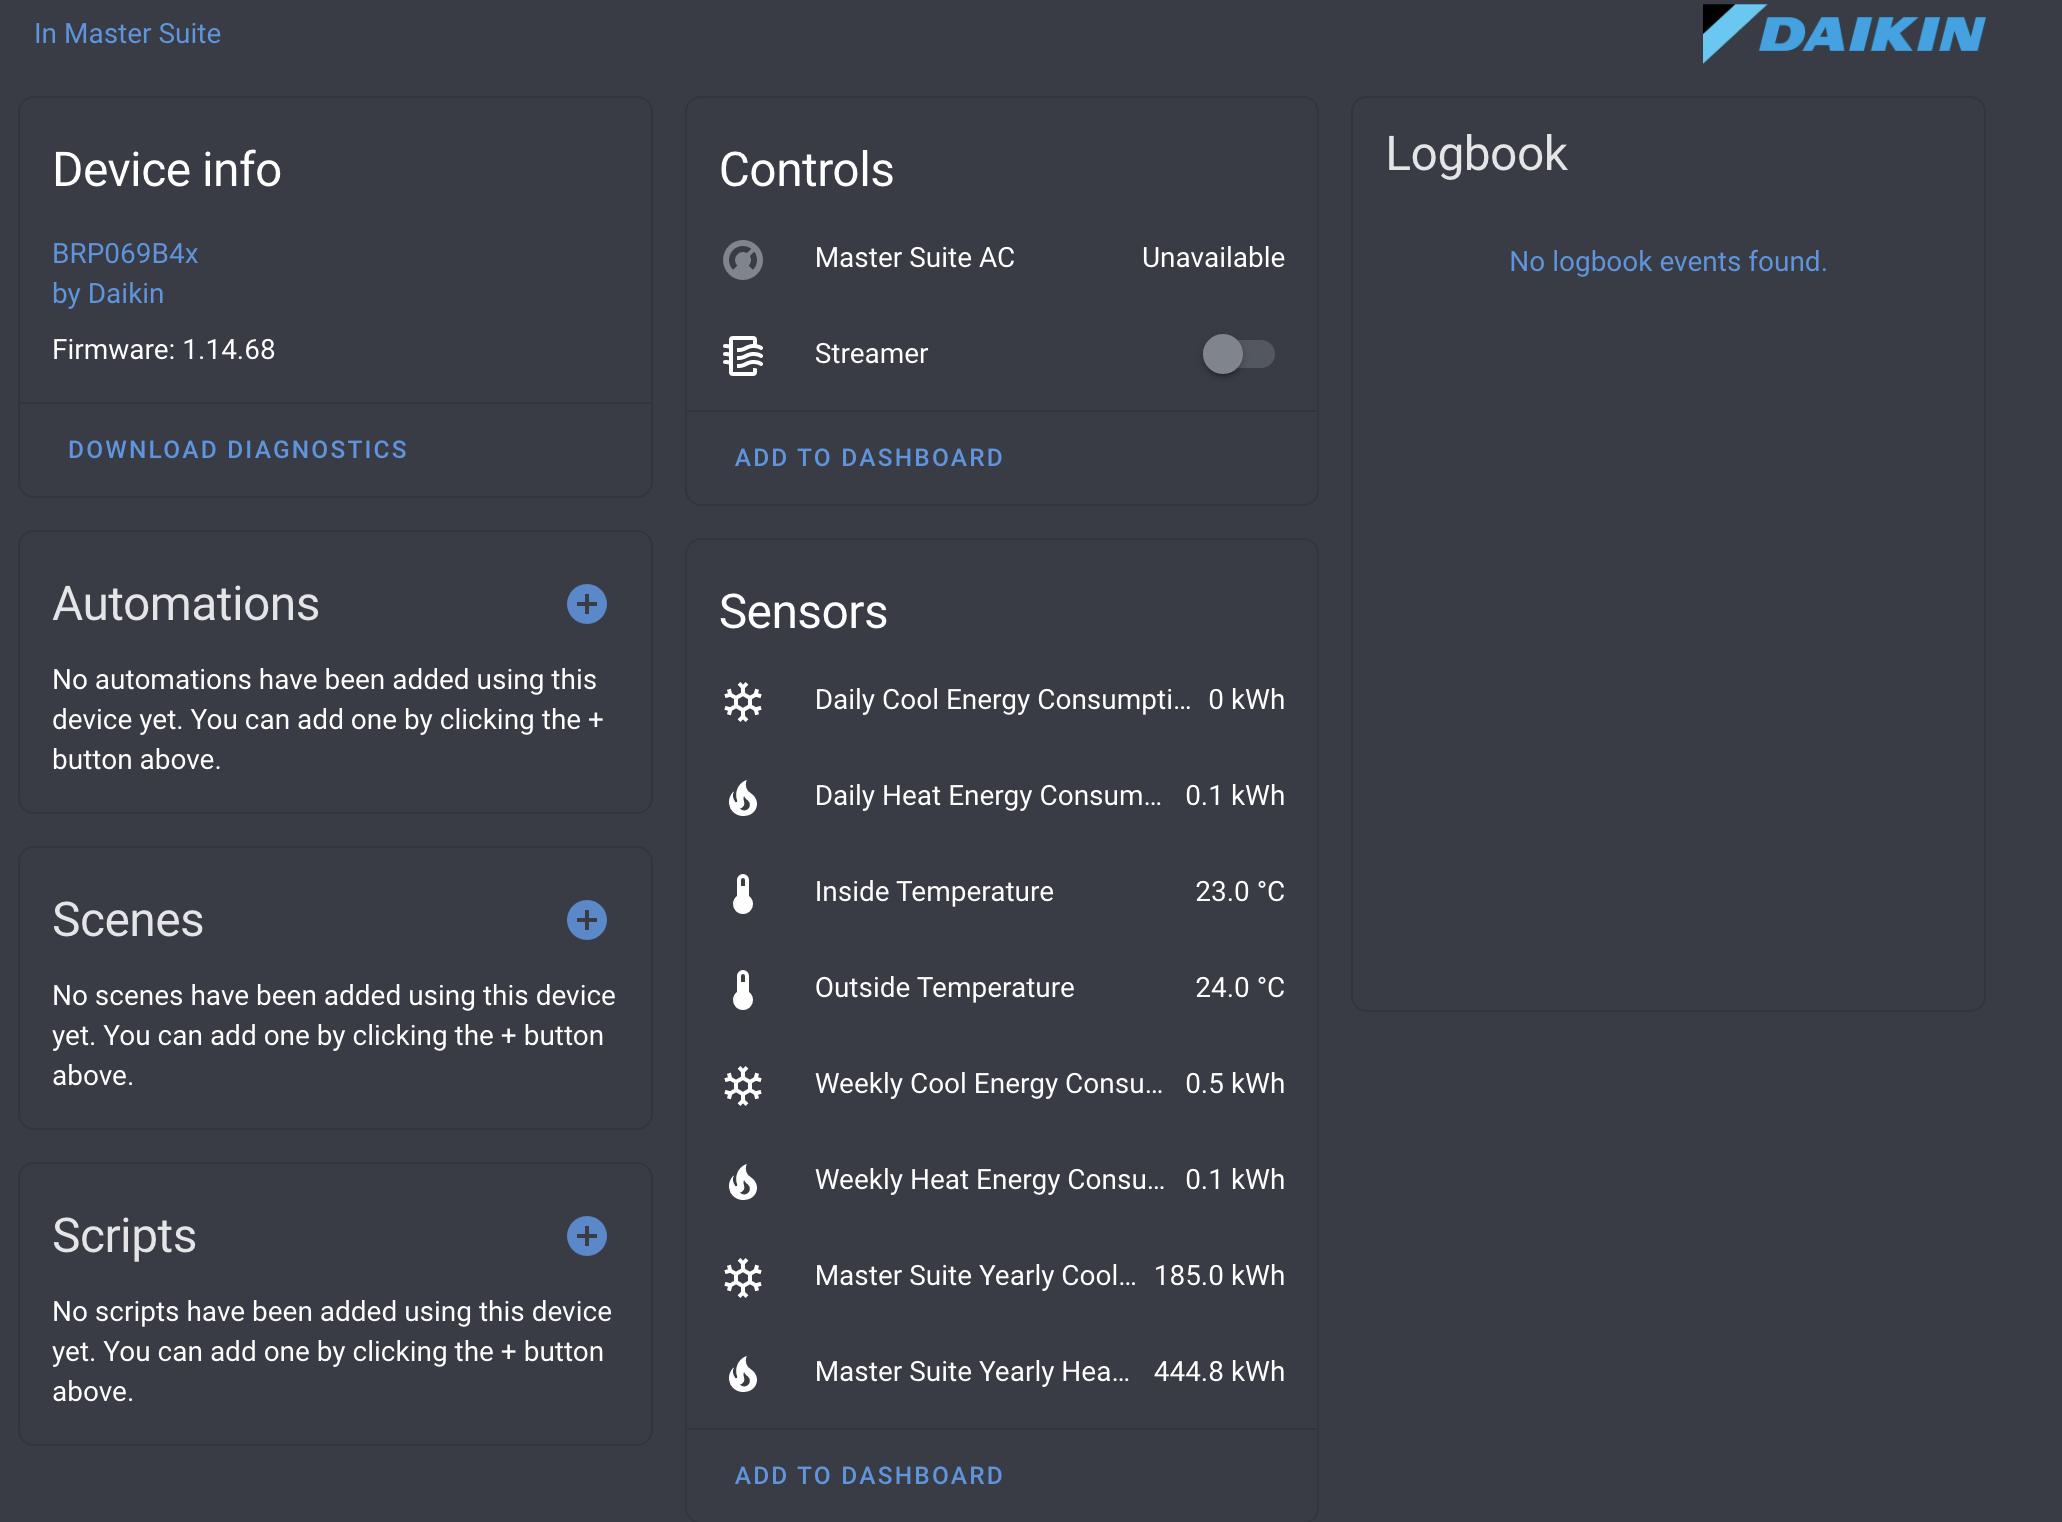The width and height of the screenshot is (2062, 1522).
Task: Navigate back via 'In Master Suite' breadcrumb
Action: tap(127, 33)
